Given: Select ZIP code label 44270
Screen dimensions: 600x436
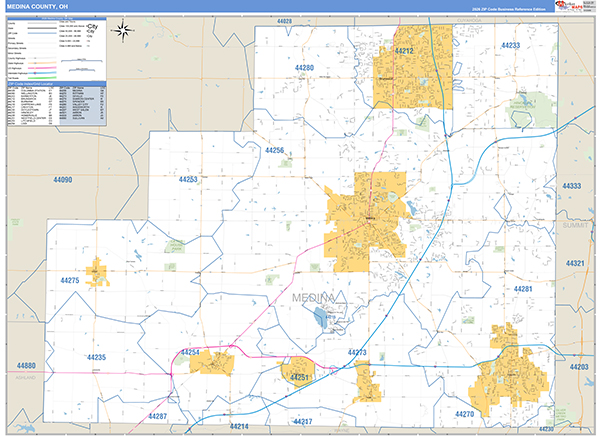Looking at the screenshot, I should 464,414.
